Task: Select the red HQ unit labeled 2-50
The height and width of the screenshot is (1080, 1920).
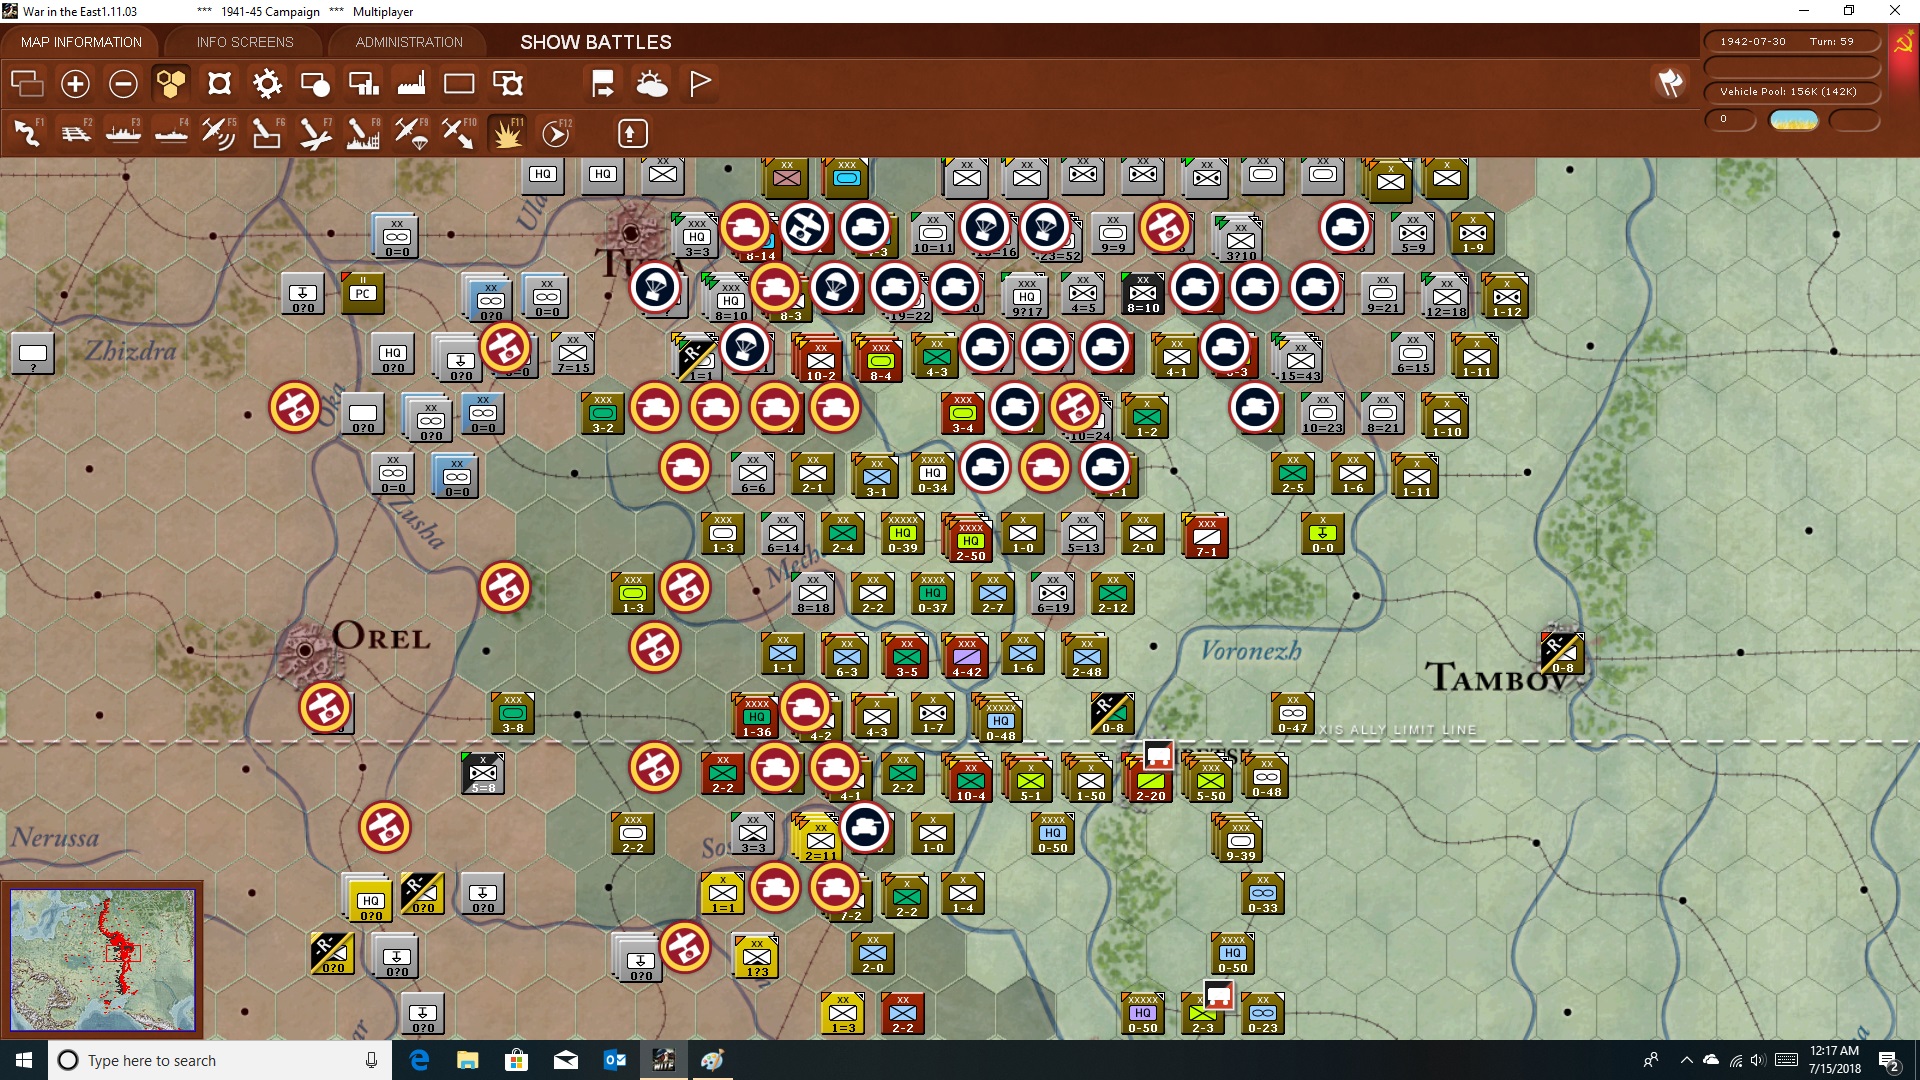Action: [x=969, y=538]
